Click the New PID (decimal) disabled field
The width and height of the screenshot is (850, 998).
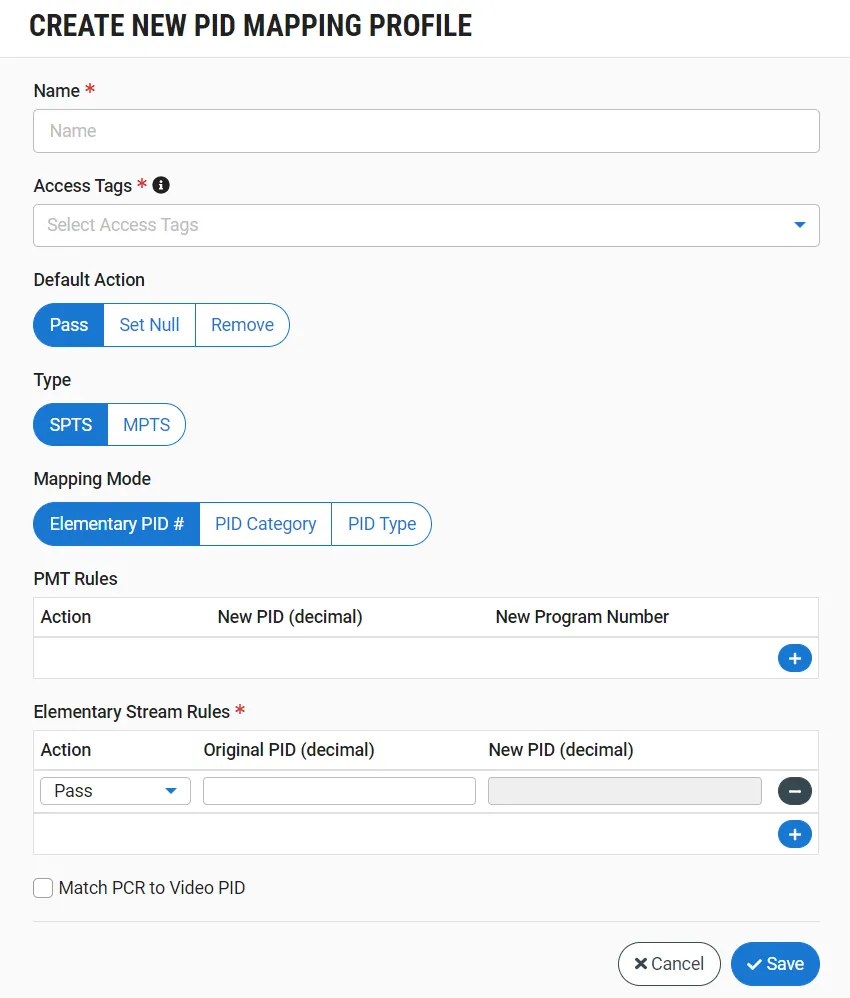tap(625, 791)
